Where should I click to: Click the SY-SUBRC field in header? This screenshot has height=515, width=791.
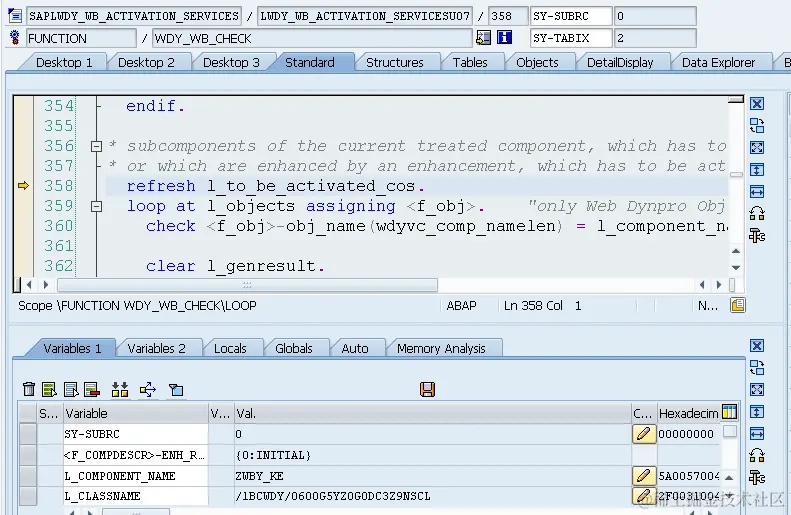(571, 16)
